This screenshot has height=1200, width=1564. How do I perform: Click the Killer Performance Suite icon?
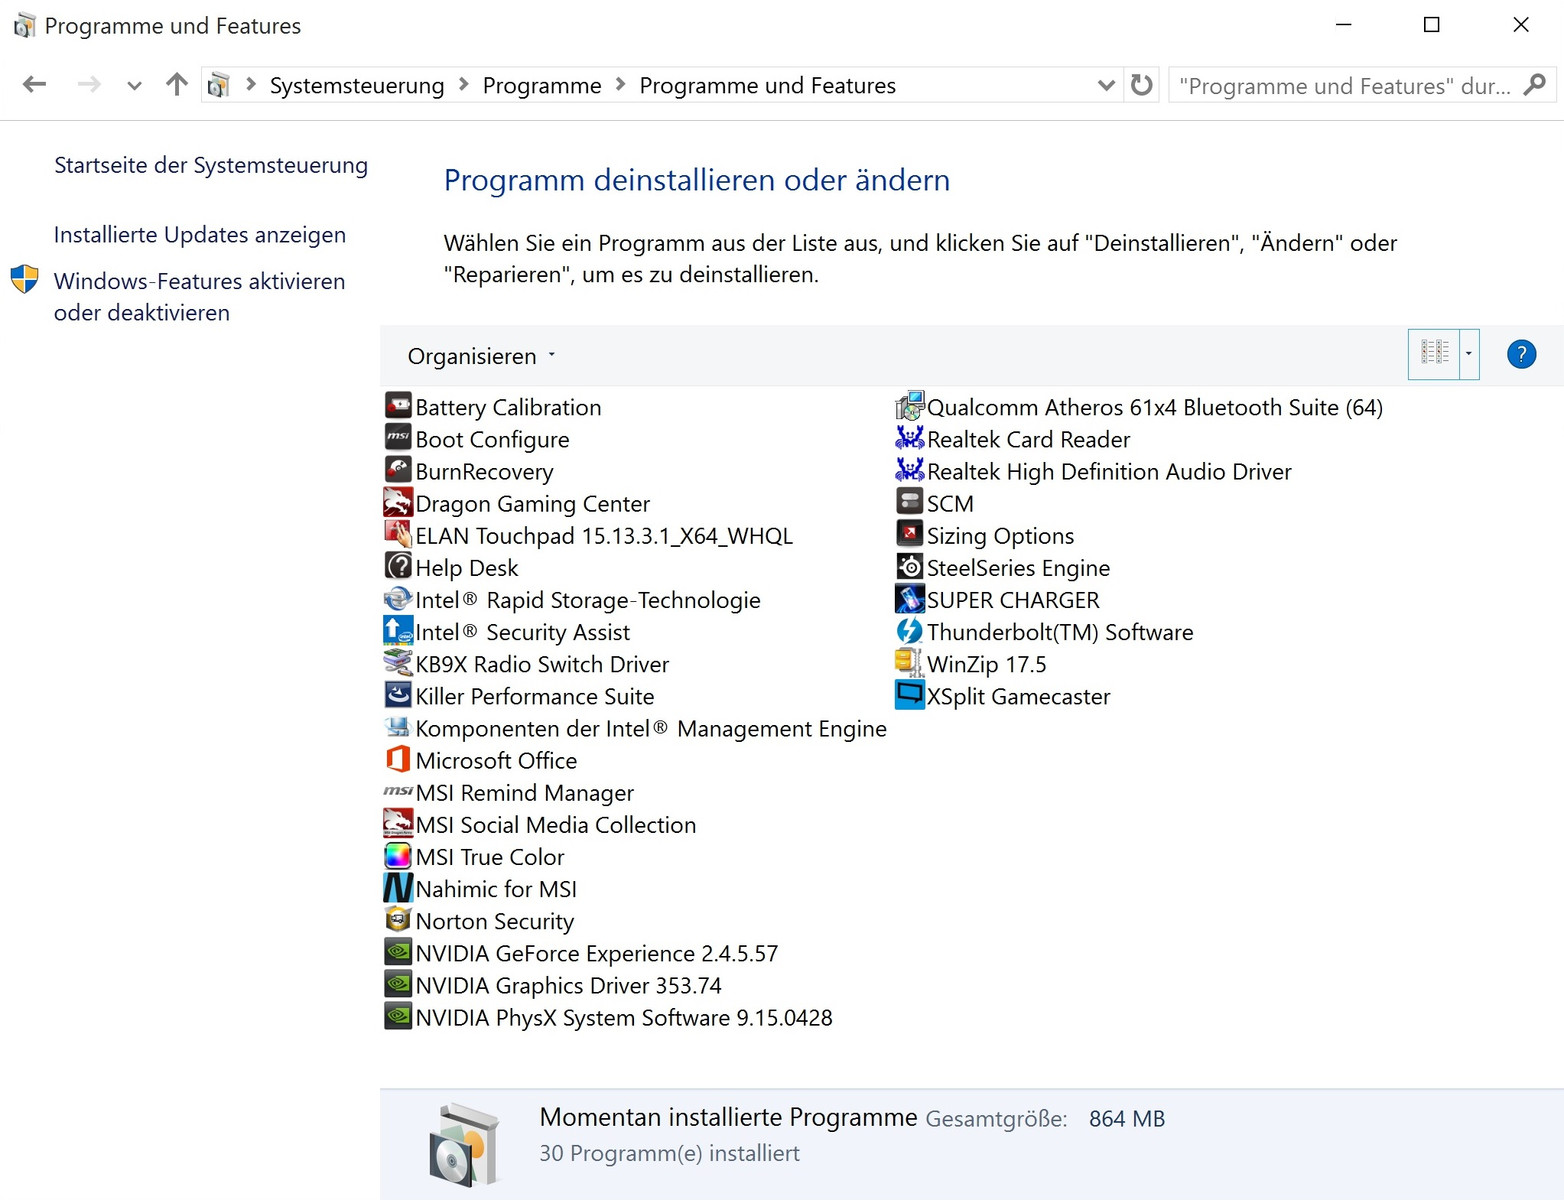click(x=398, y=694)
